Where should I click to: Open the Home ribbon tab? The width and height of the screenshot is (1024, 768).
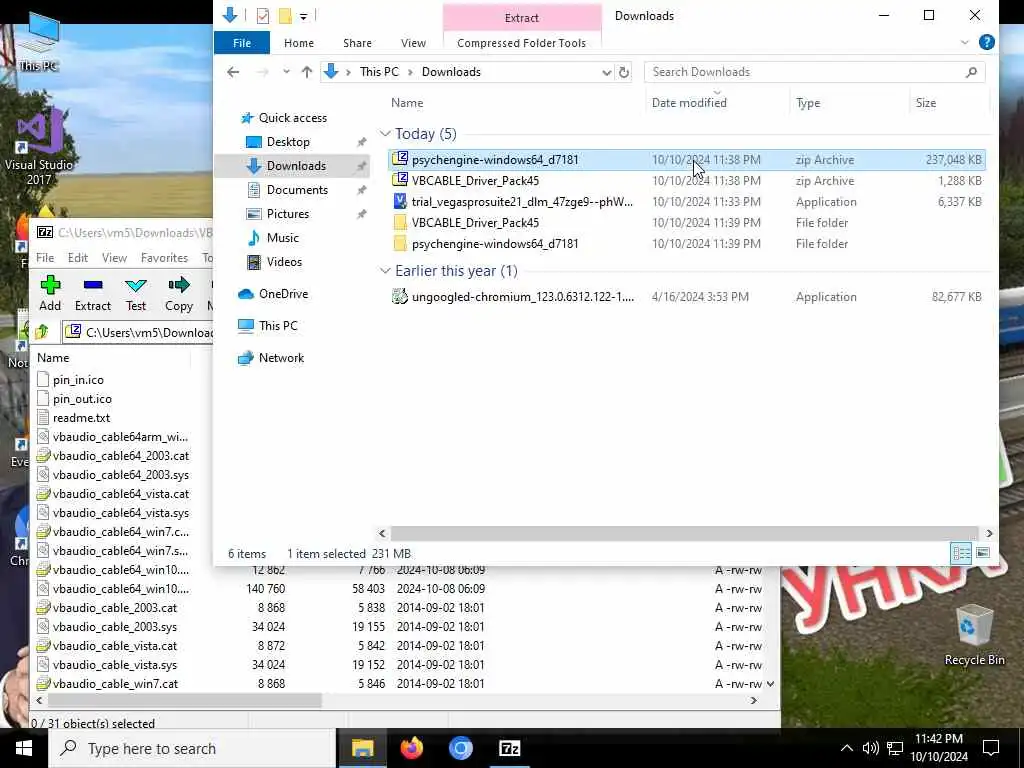click(299, 43)
